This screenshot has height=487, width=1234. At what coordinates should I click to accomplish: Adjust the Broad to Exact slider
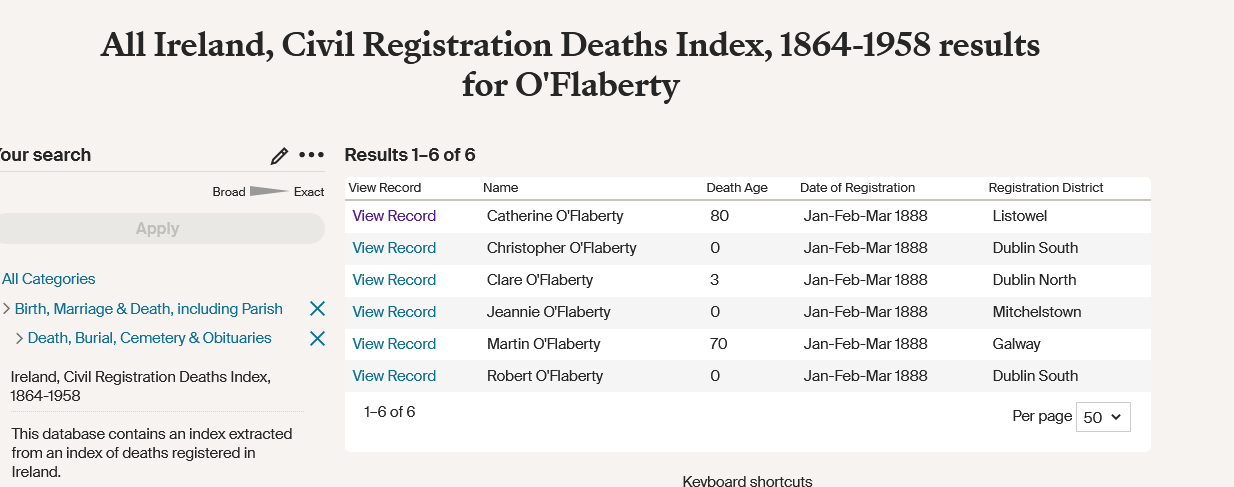(269, 191)
